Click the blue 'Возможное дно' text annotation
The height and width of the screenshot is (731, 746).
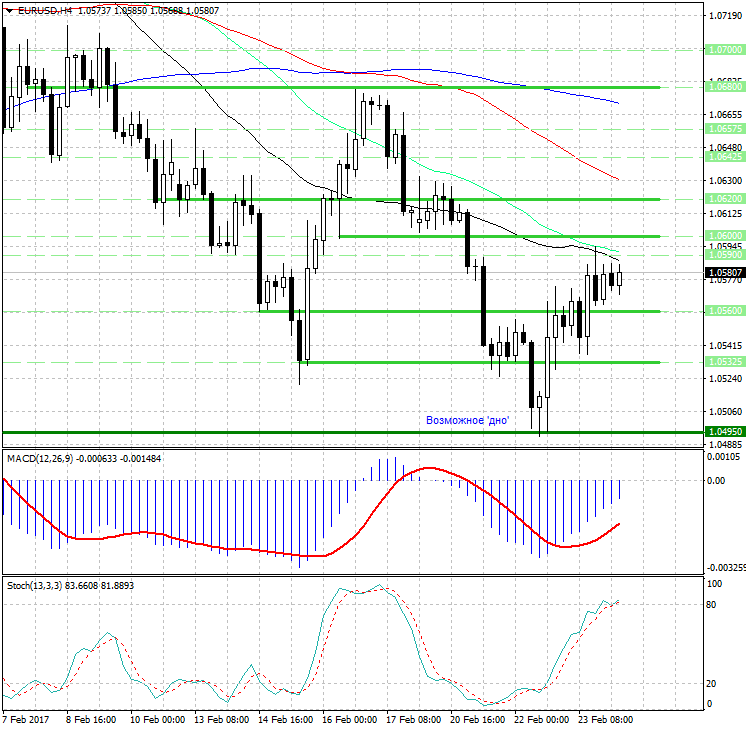point(468,421)
